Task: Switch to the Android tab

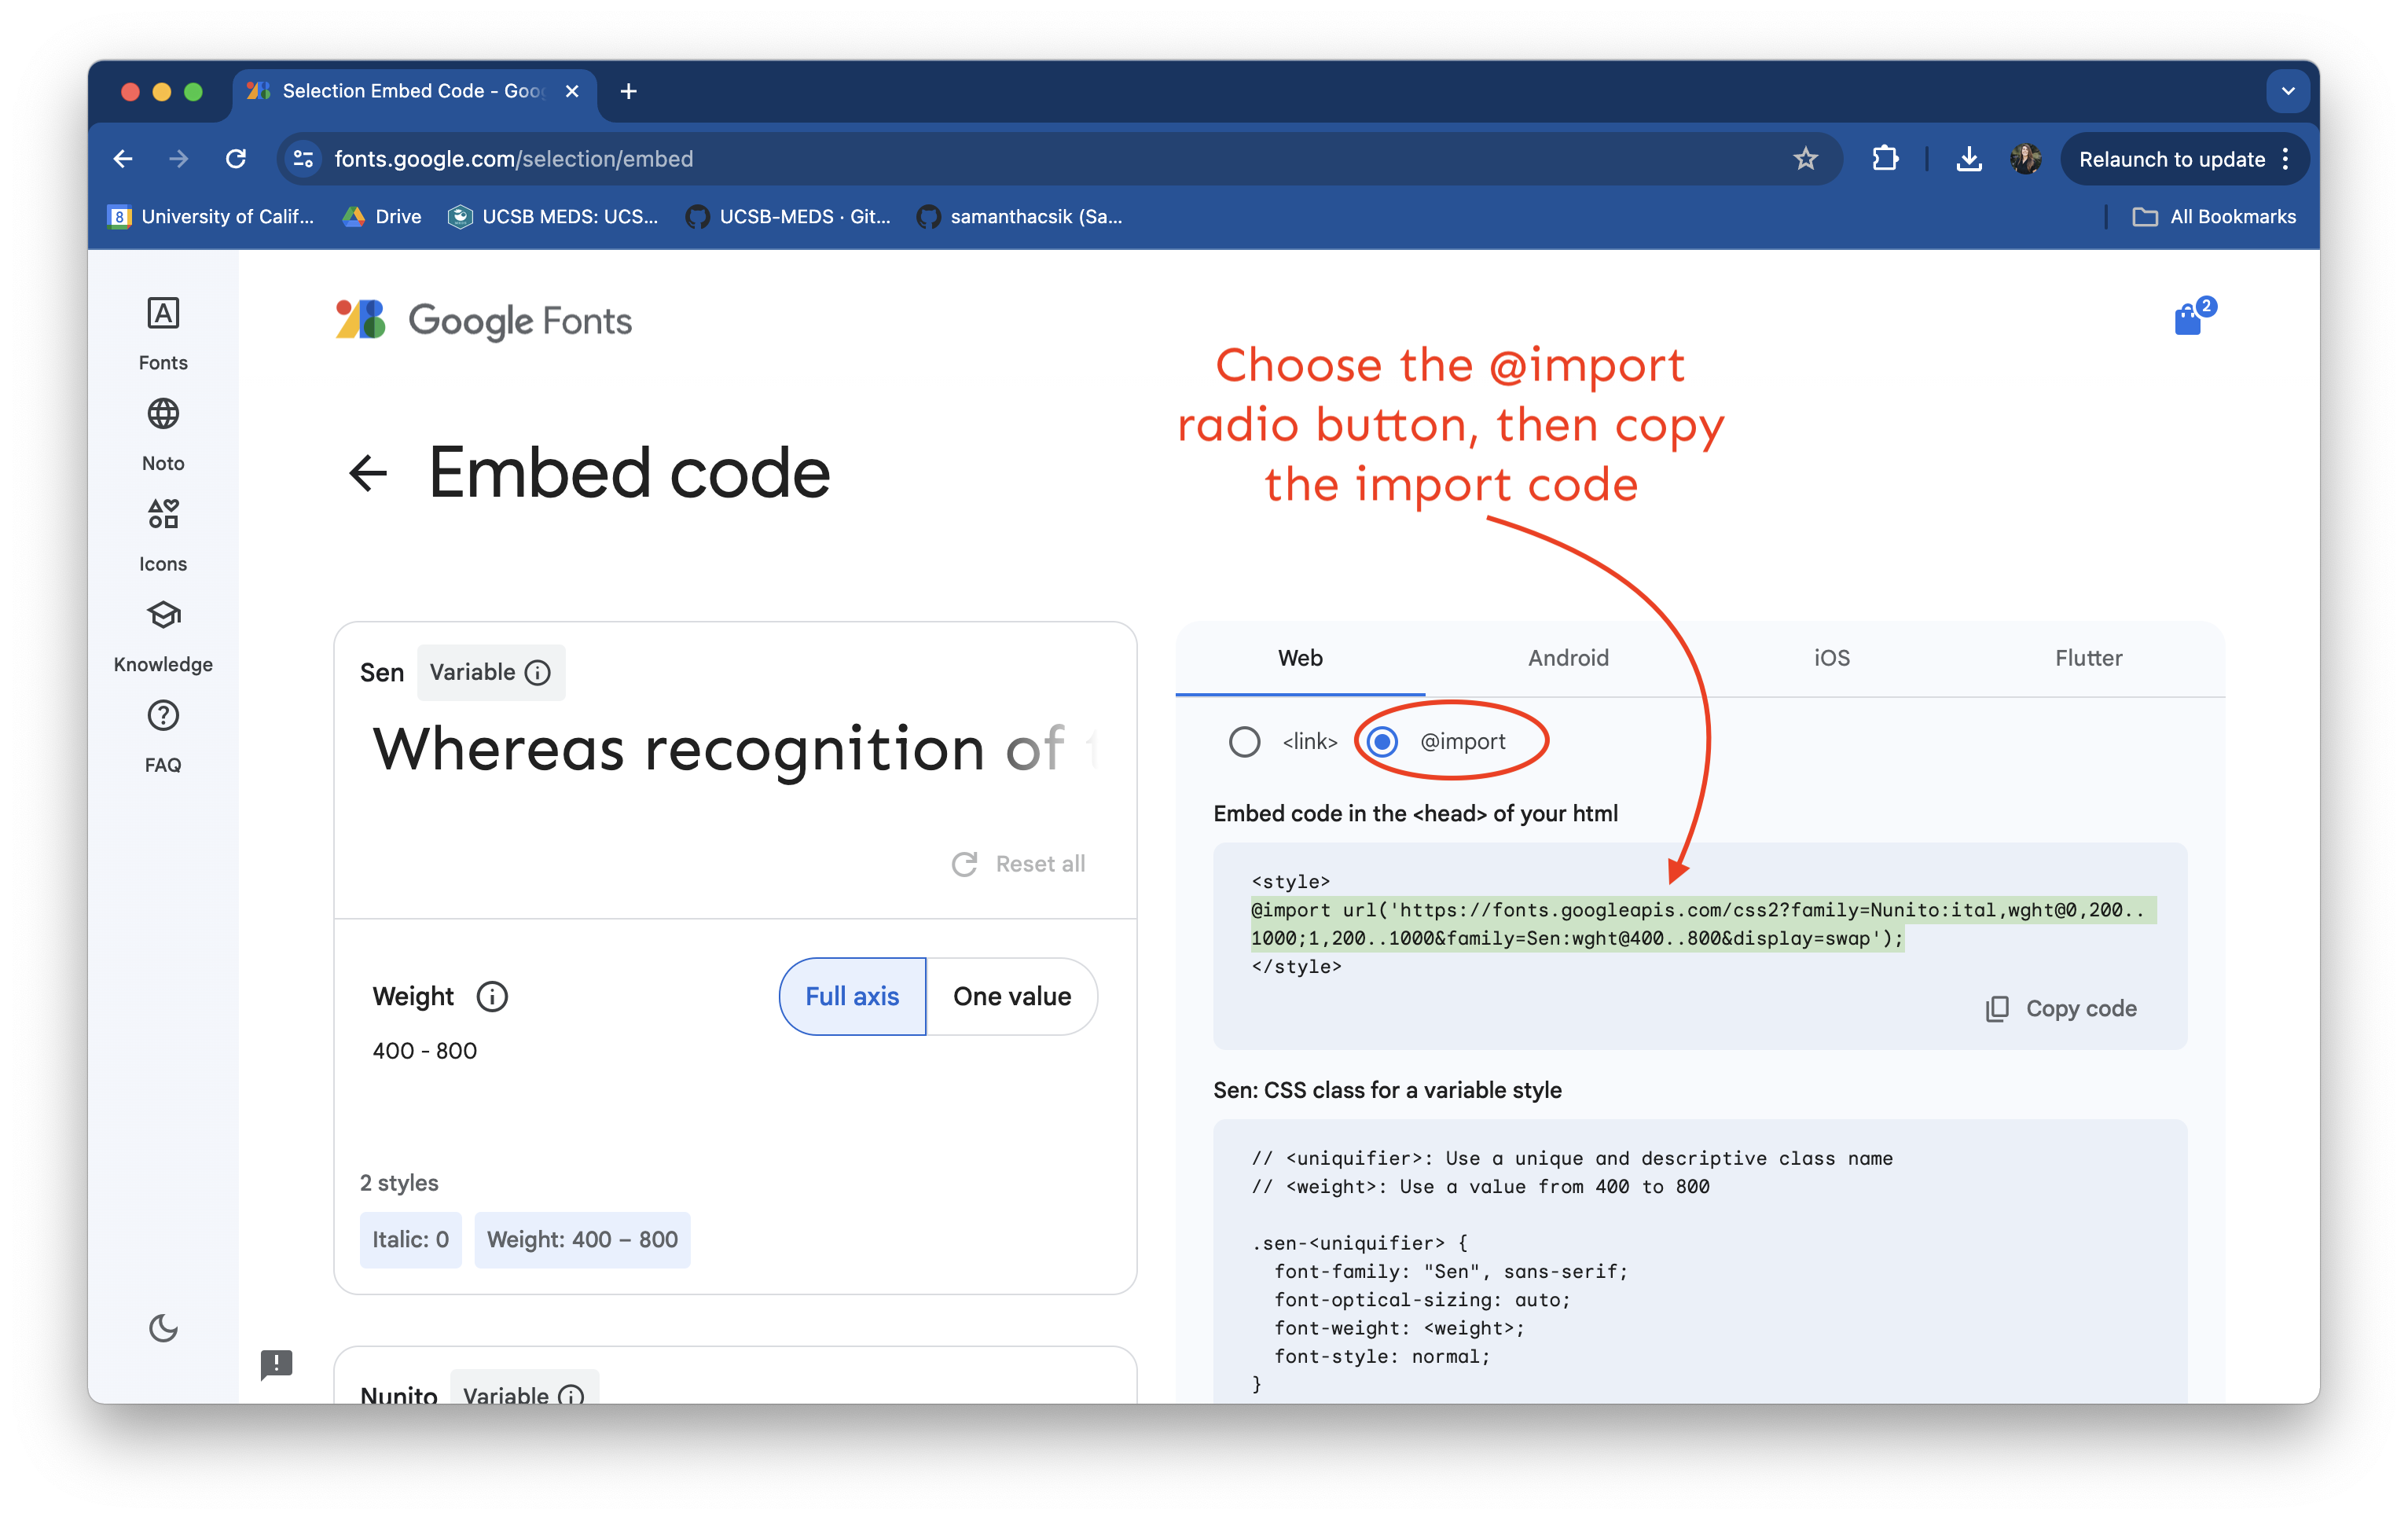Action: tap(1567, 658)
